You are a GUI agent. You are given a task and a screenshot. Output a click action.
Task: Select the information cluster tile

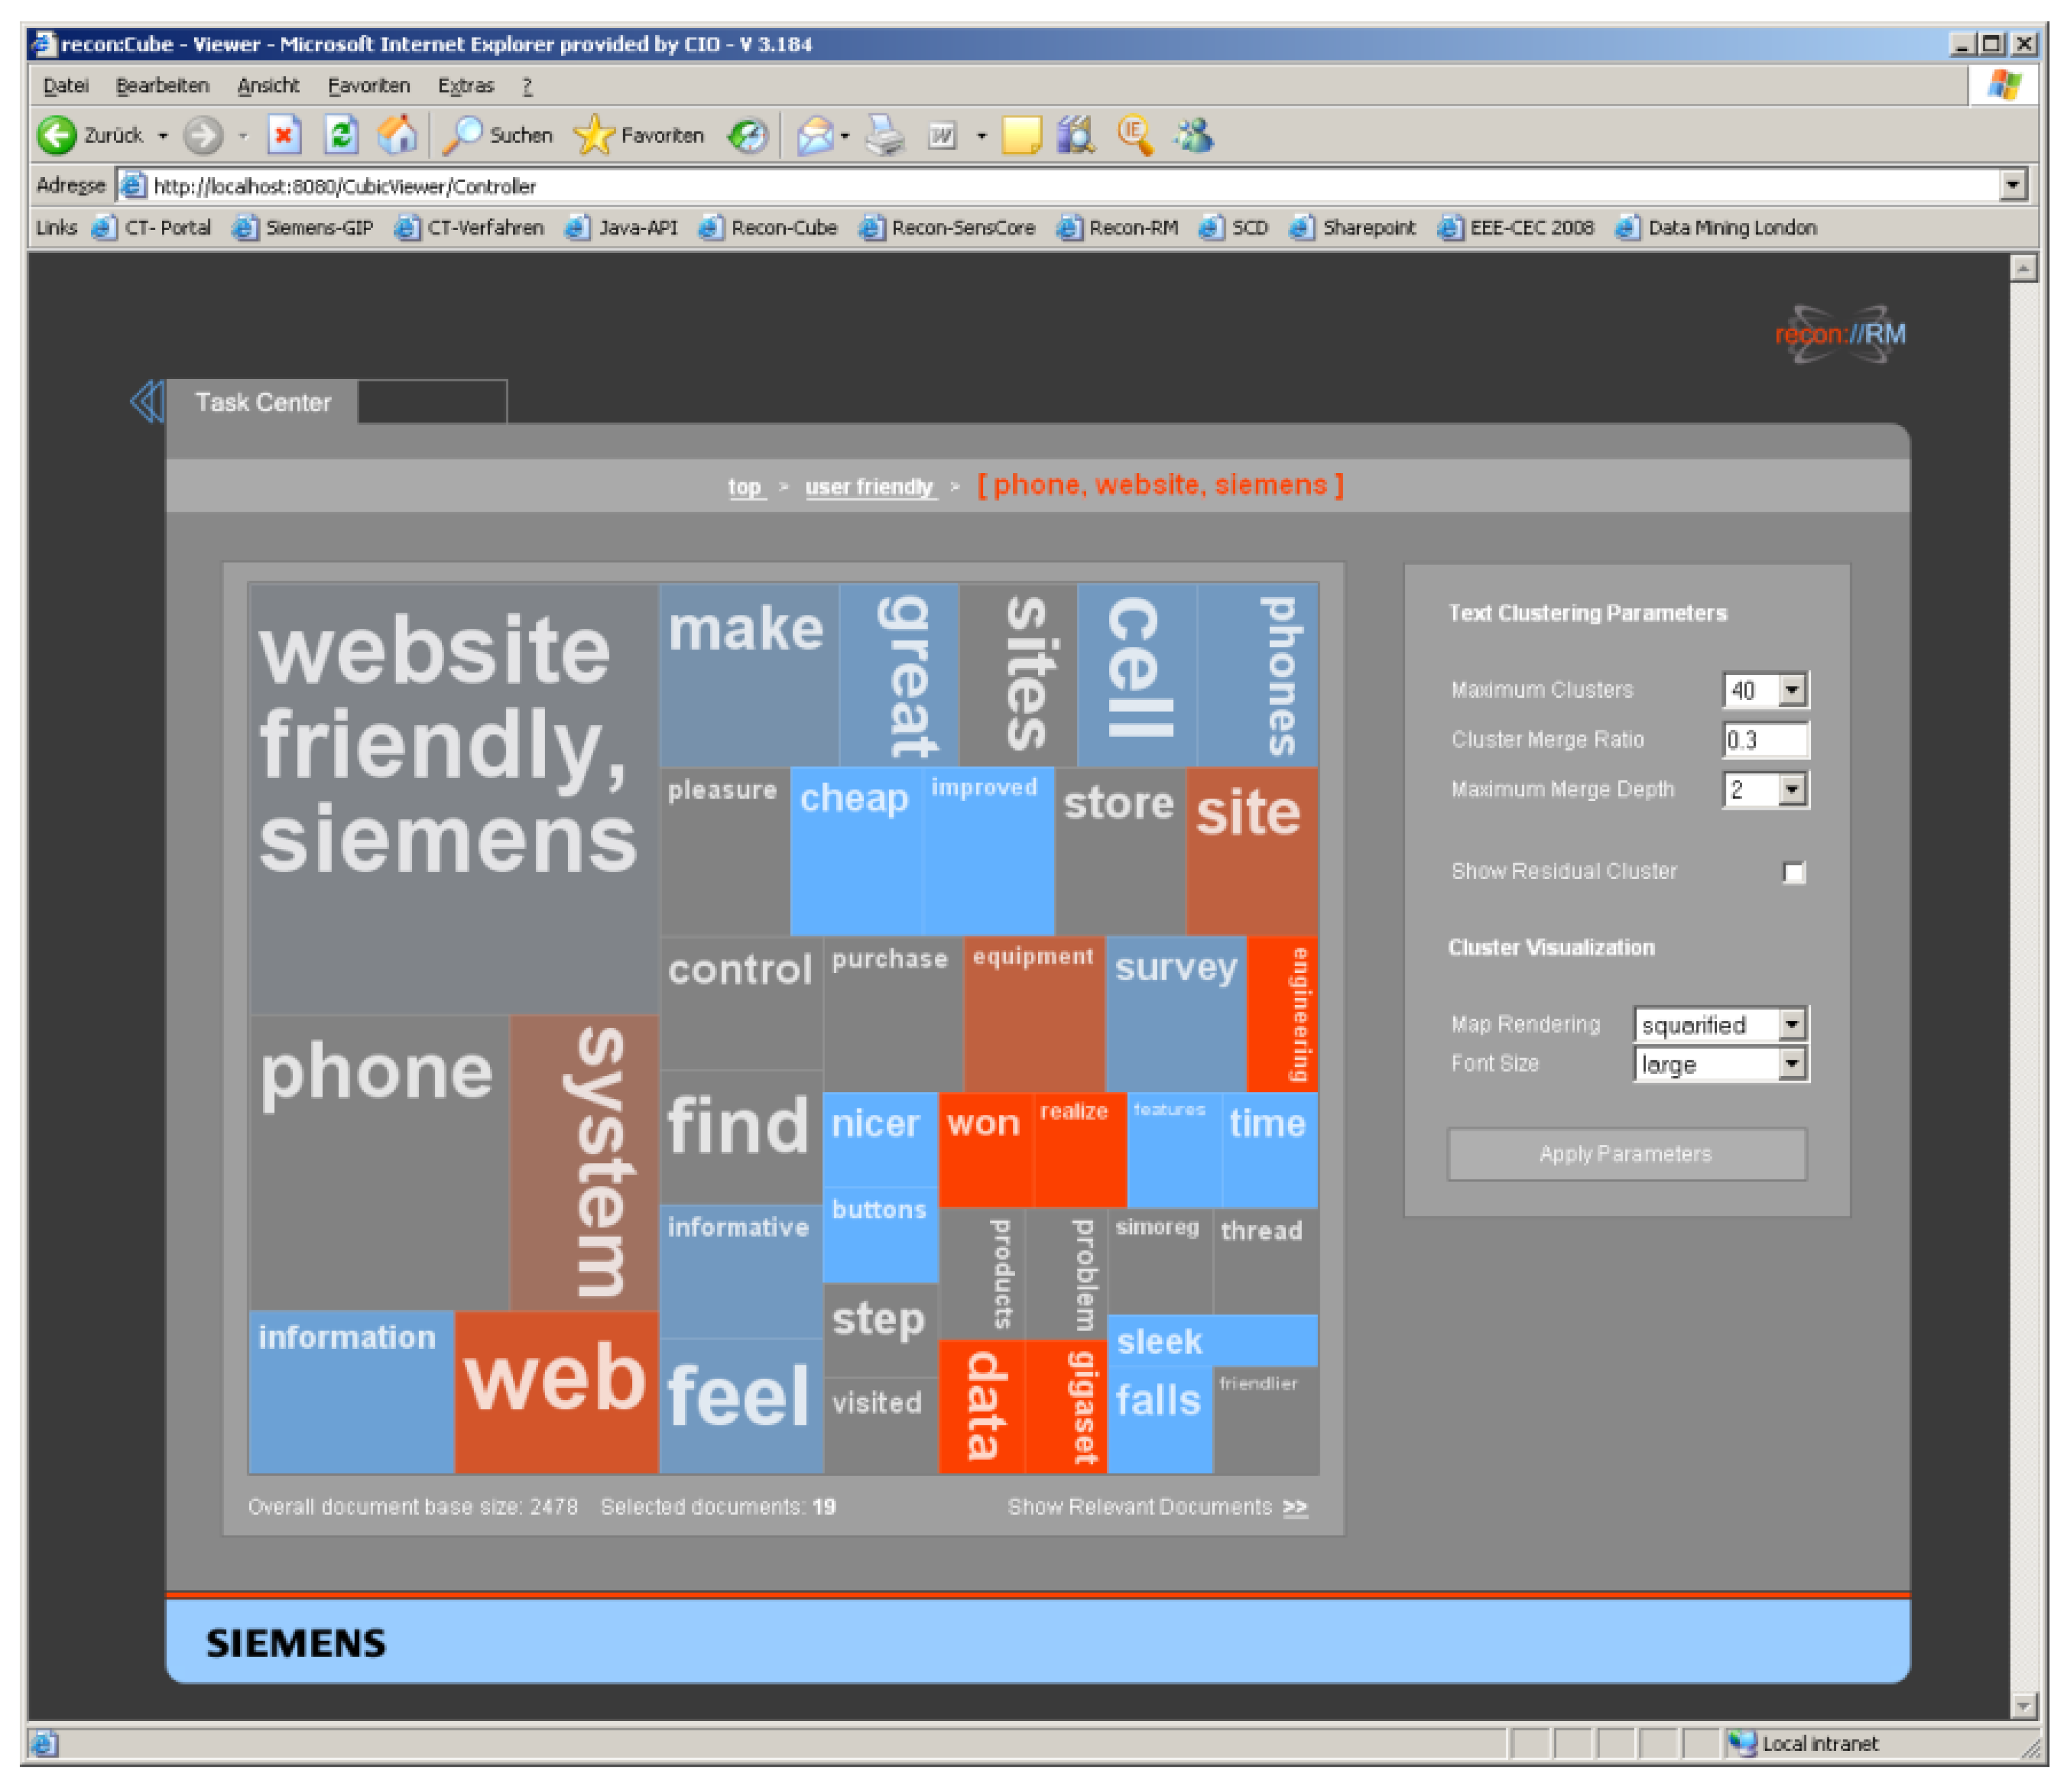pos(352,1393)
